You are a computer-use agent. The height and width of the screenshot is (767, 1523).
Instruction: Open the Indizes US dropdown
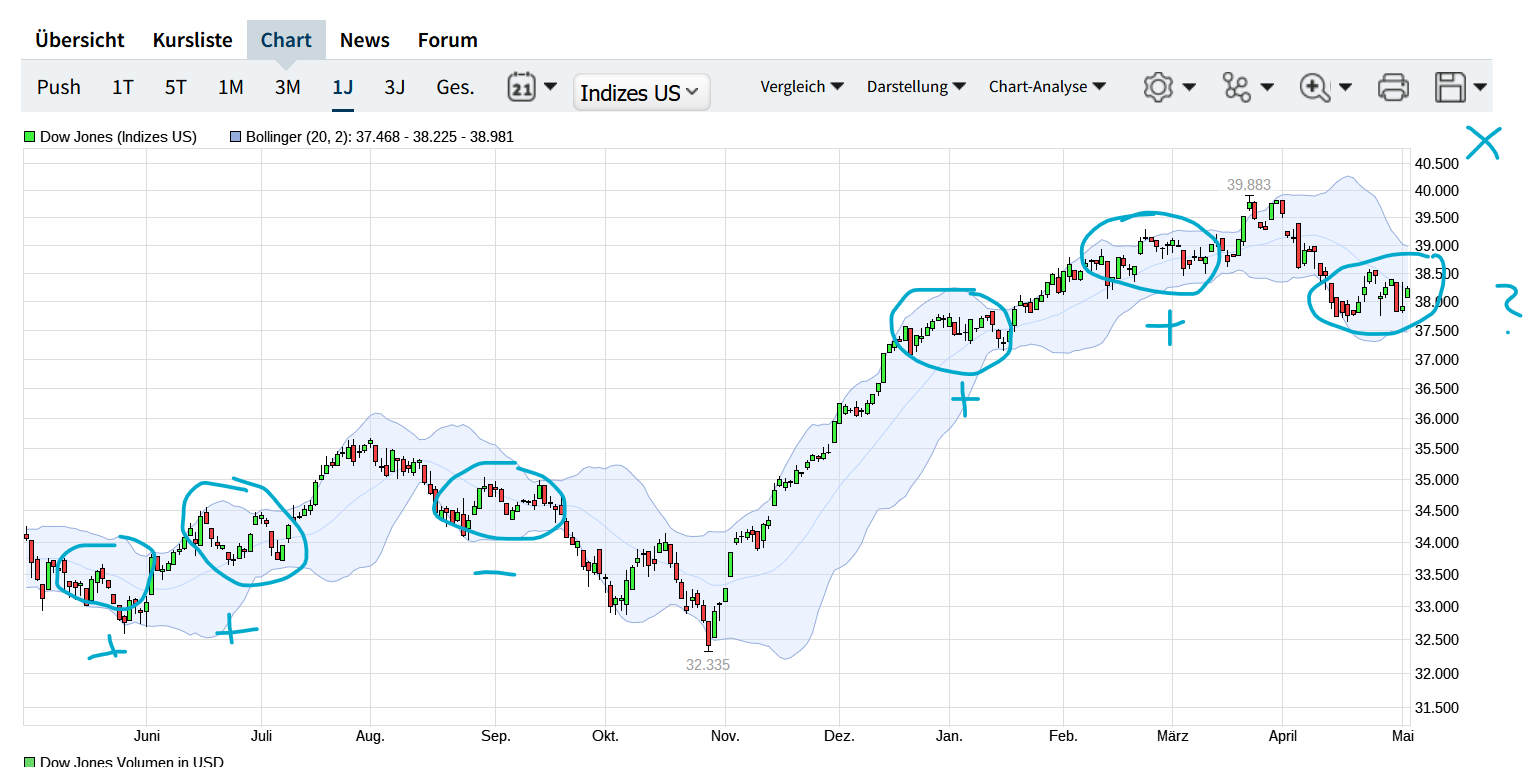point(642,93)
